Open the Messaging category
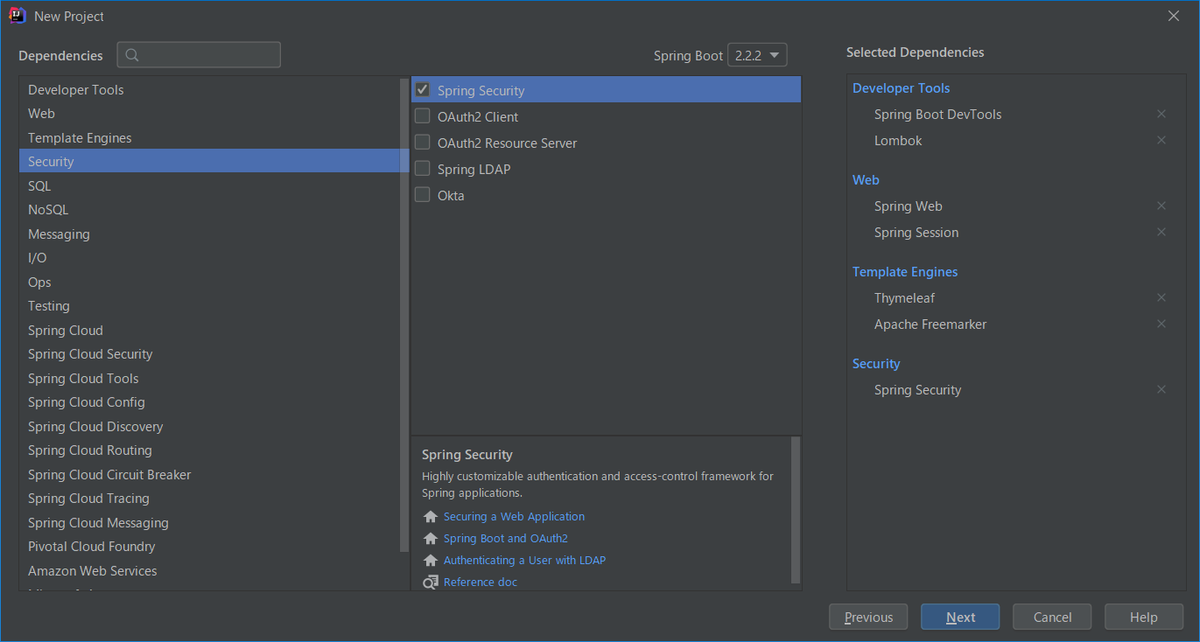This screenshot has width=1200, height=642. click(209, 234)
